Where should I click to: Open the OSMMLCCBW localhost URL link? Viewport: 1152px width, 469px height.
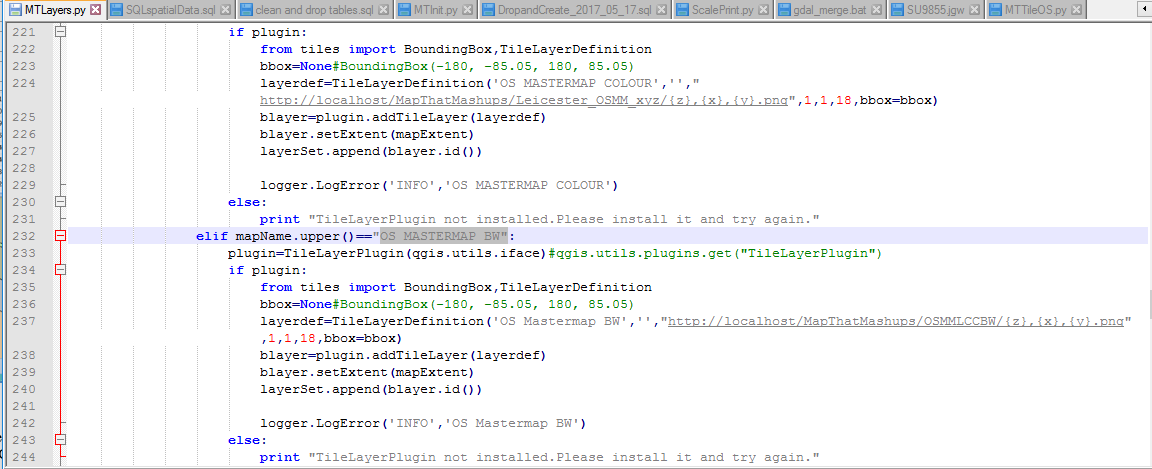(896, 321)
